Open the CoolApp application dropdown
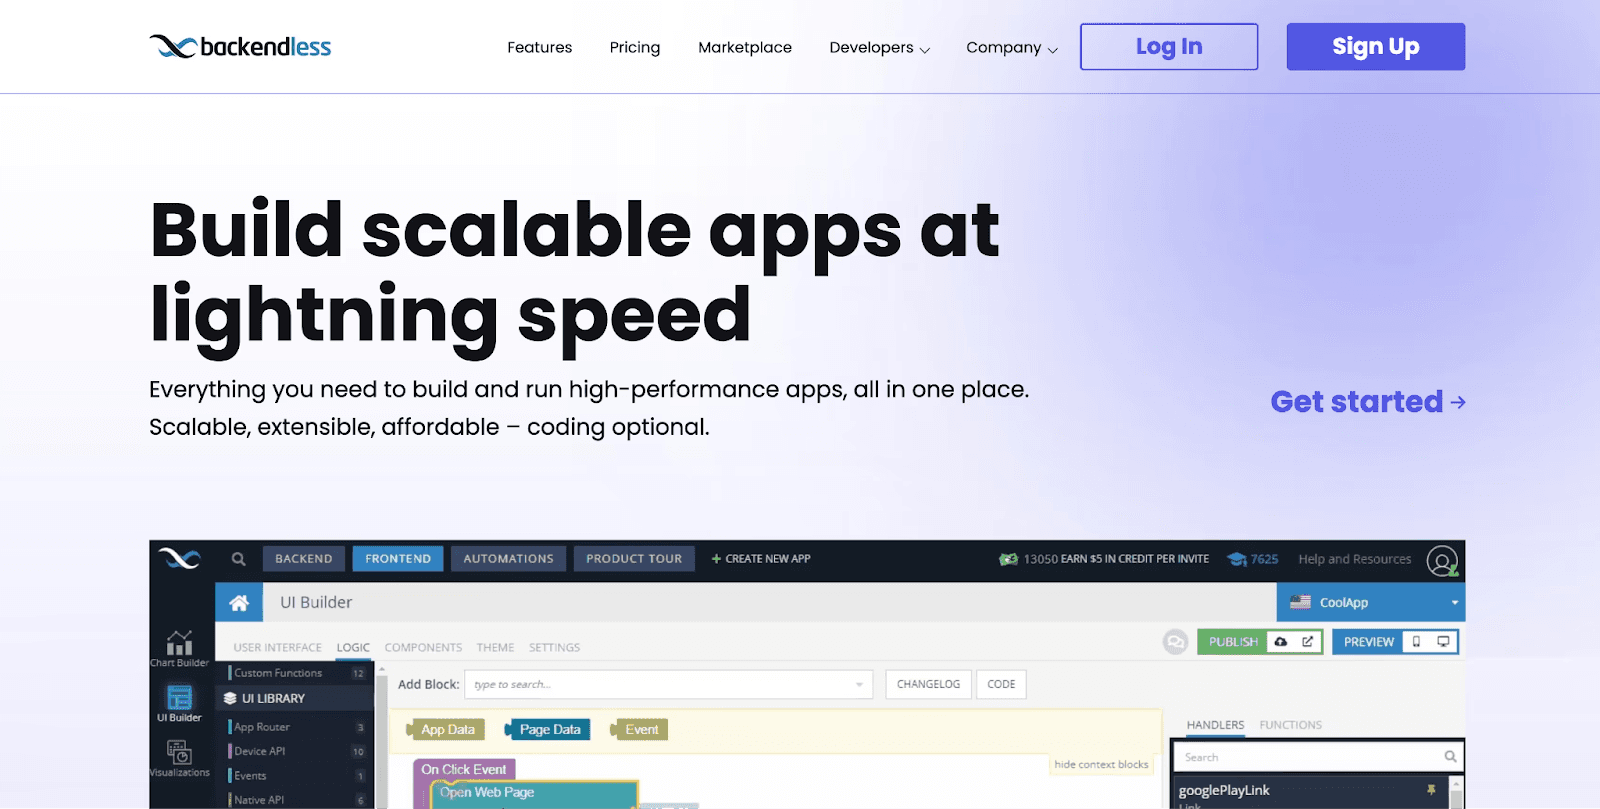 [1371, 602]
